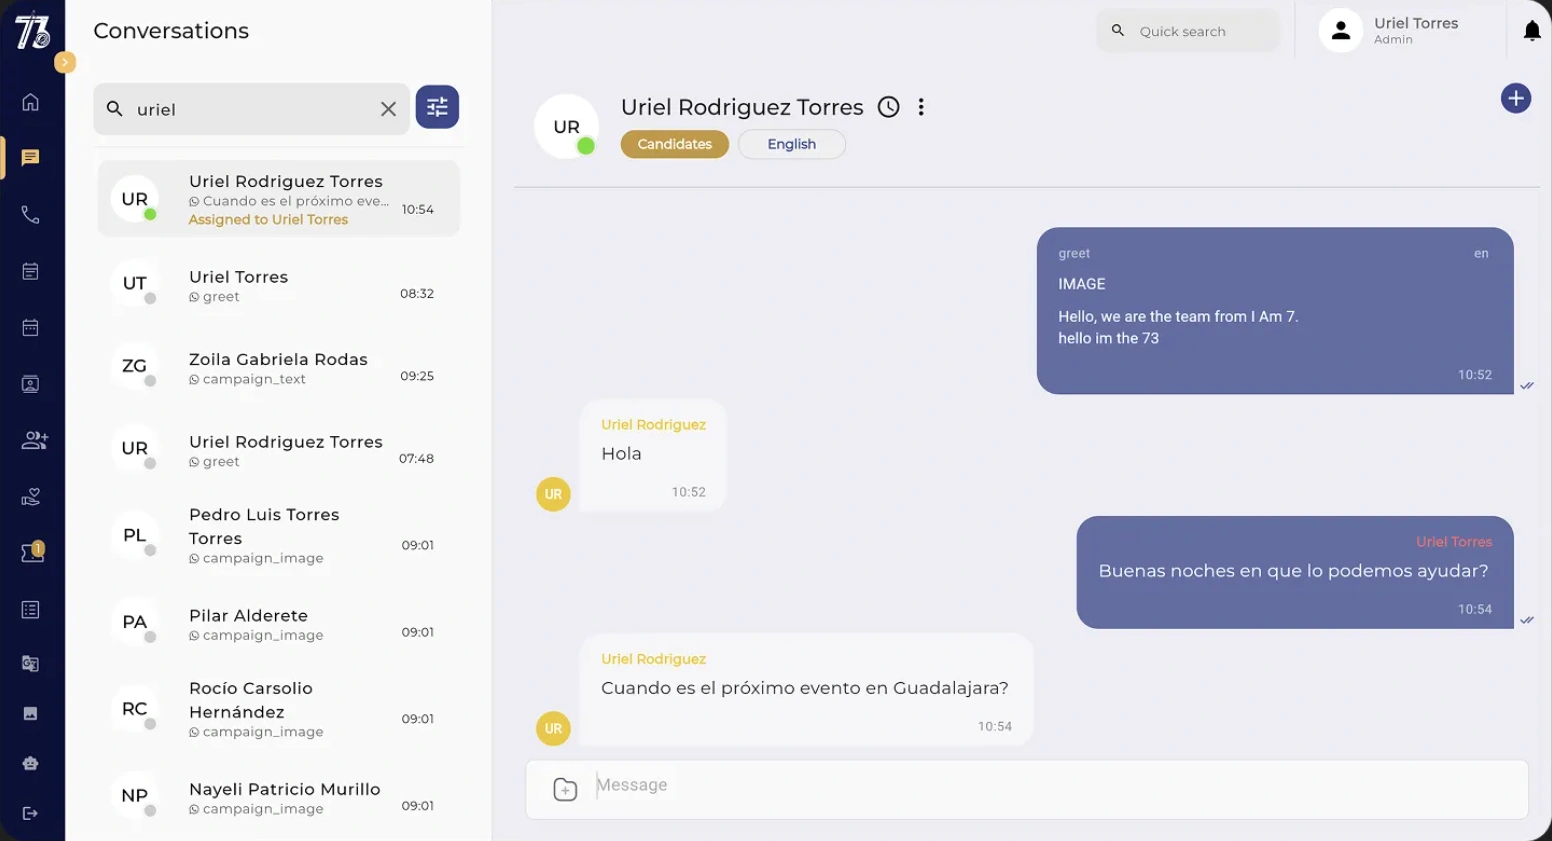Viewport: 1552px width, 841px height.
Task: Open the tickets icon showing badge 1
Action: click(31, 552)
